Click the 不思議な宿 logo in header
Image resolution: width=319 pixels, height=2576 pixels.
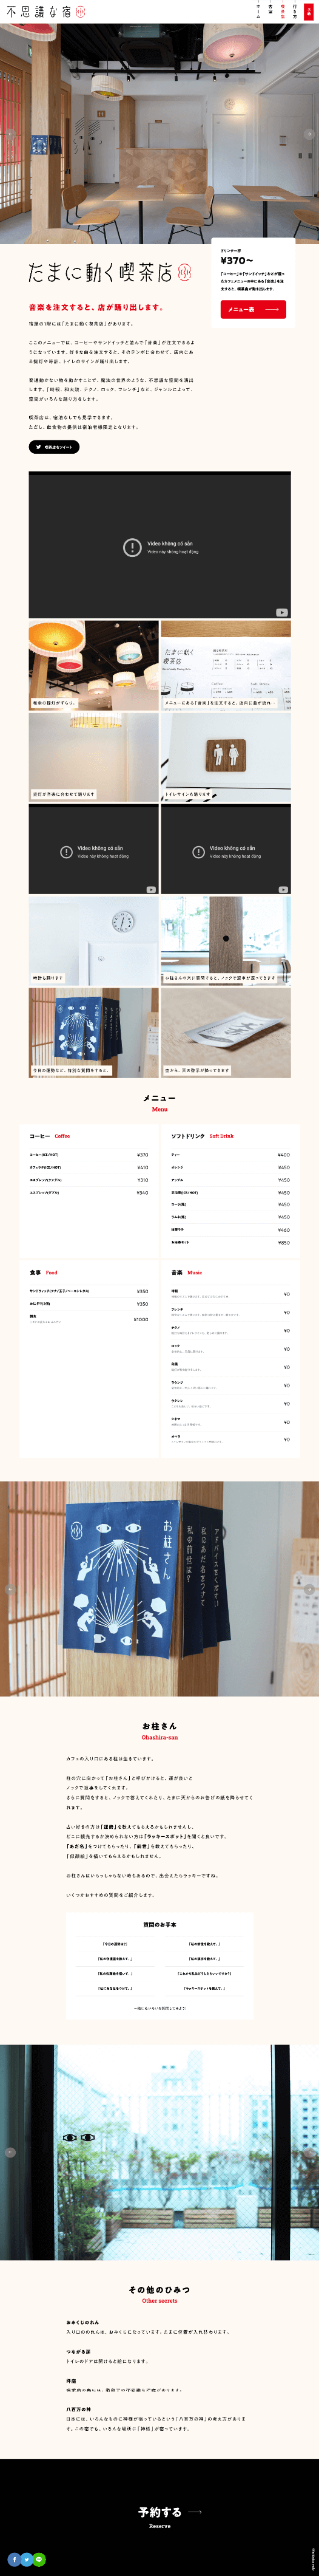pyautogui.click(x=45, y=11)
